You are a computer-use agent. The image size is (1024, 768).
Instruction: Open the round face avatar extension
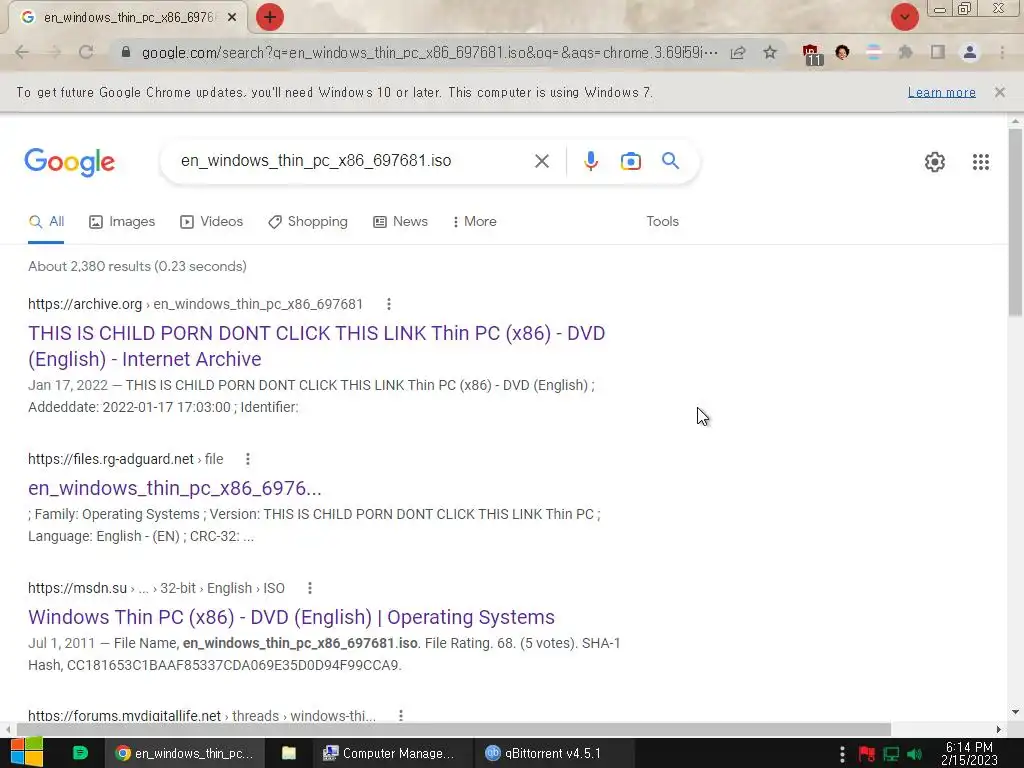click(842, 52)
